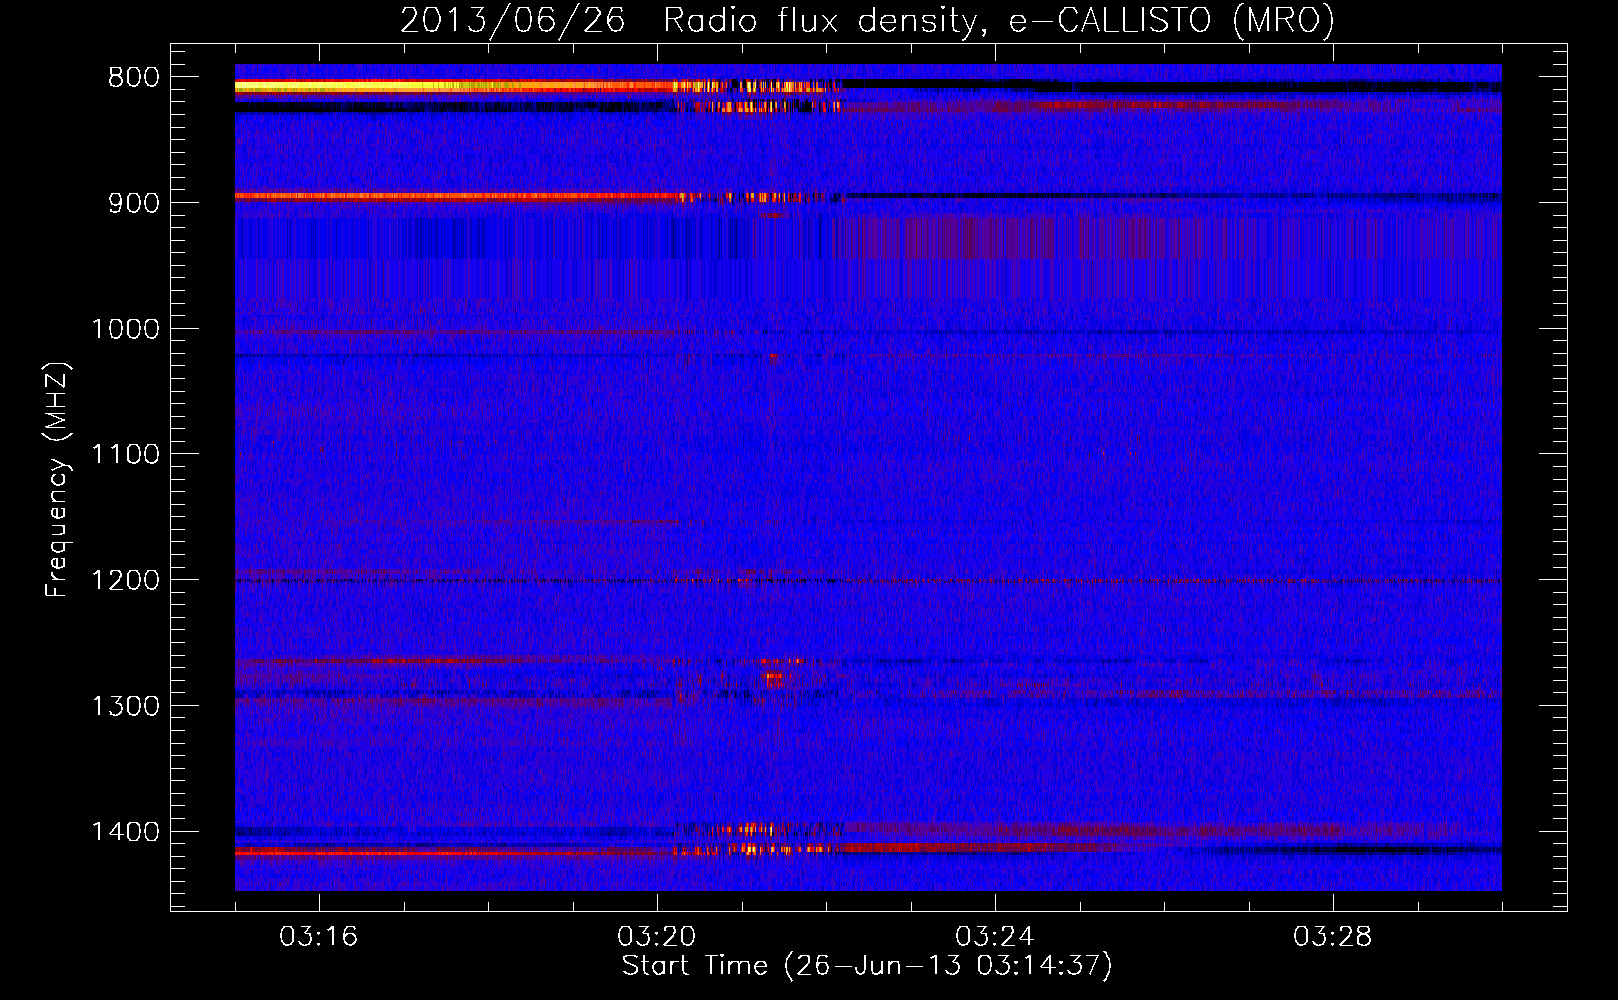Viewport: 1618px width, 1000px height.
Task: Click the 03:16 time tick label
Action: (x=319, y=937)
